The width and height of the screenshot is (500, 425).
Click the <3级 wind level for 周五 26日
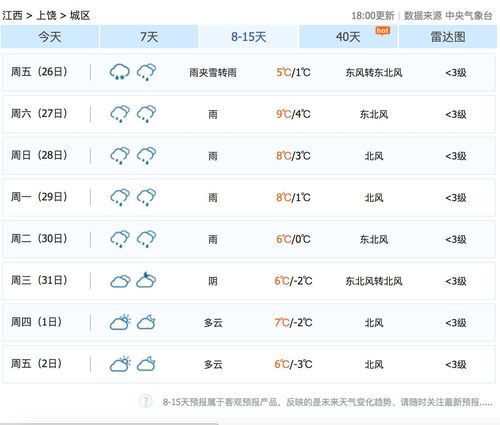point(456,72)
